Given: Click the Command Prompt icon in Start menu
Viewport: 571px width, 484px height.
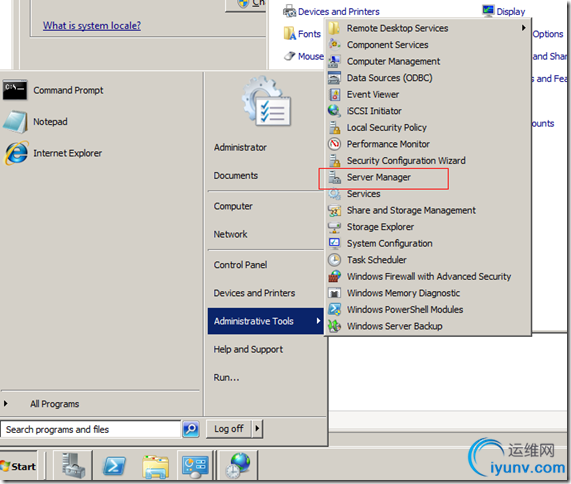Looking at the screenshot, I should (15, 90).
